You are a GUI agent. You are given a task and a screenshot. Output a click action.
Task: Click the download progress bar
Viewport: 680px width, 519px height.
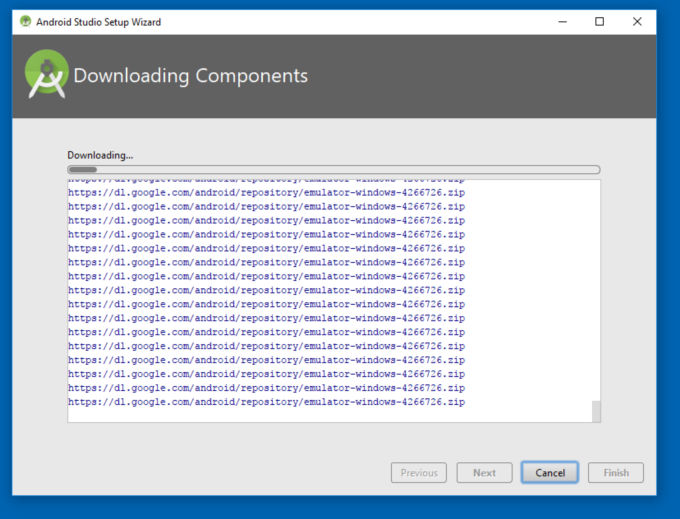334,170
